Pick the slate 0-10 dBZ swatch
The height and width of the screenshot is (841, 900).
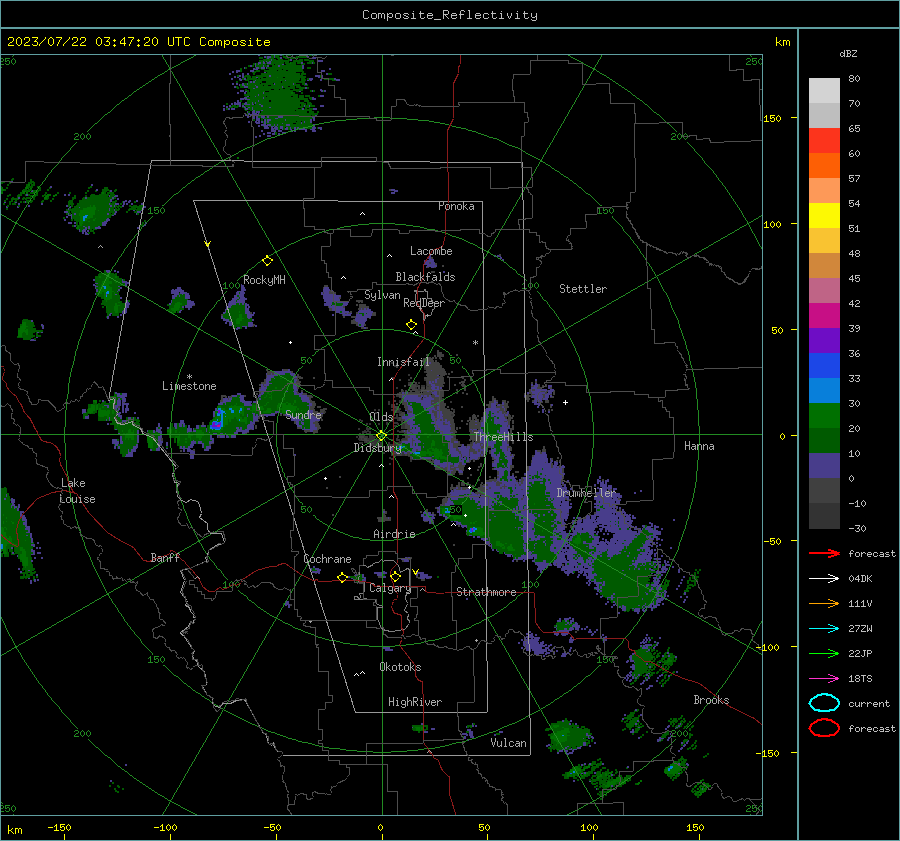pyautogui.click(x=824, y=466)
